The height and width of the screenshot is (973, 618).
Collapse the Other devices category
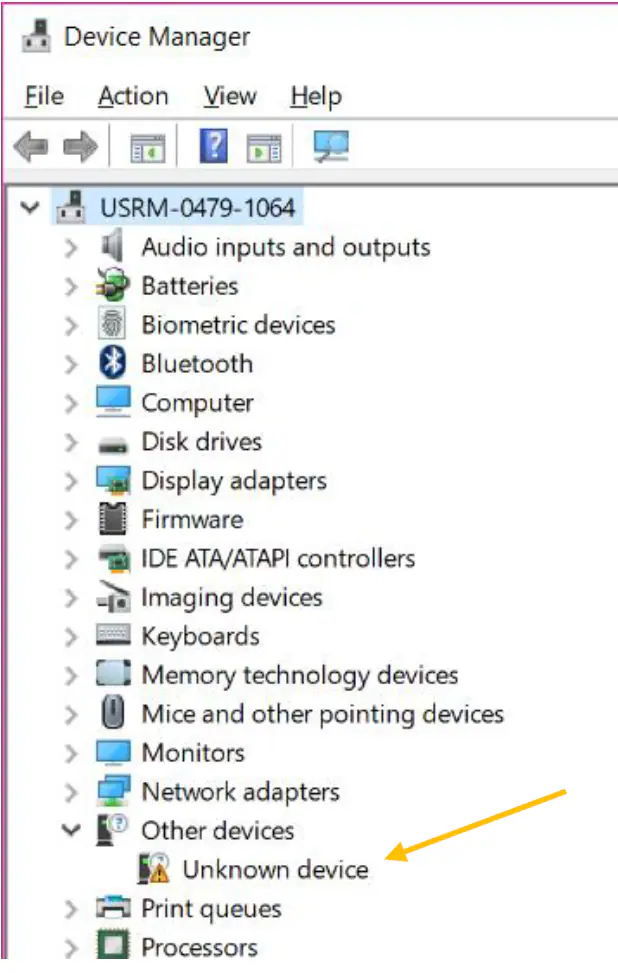70,831
